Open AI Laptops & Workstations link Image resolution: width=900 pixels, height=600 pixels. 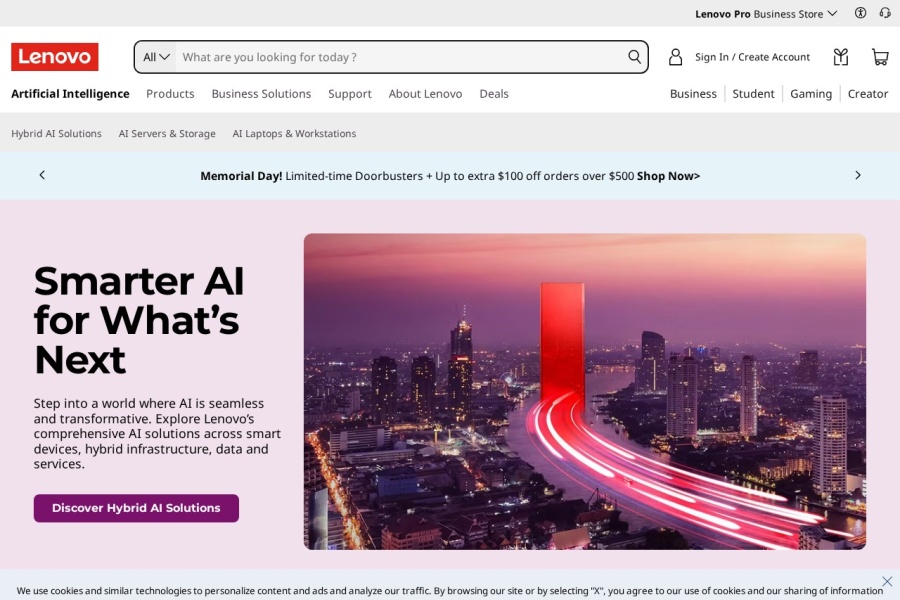tap(294, 133)
